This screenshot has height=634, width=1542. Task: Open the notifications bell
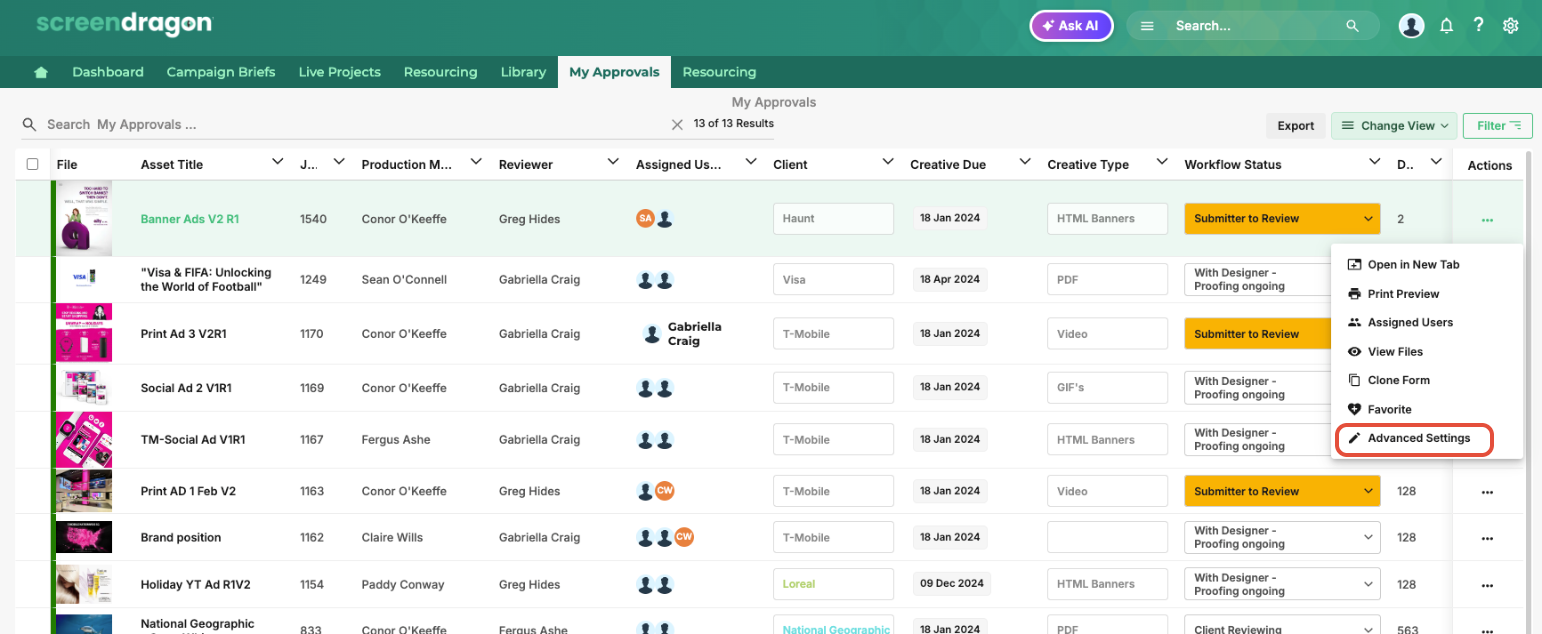tap(1446, 26)
